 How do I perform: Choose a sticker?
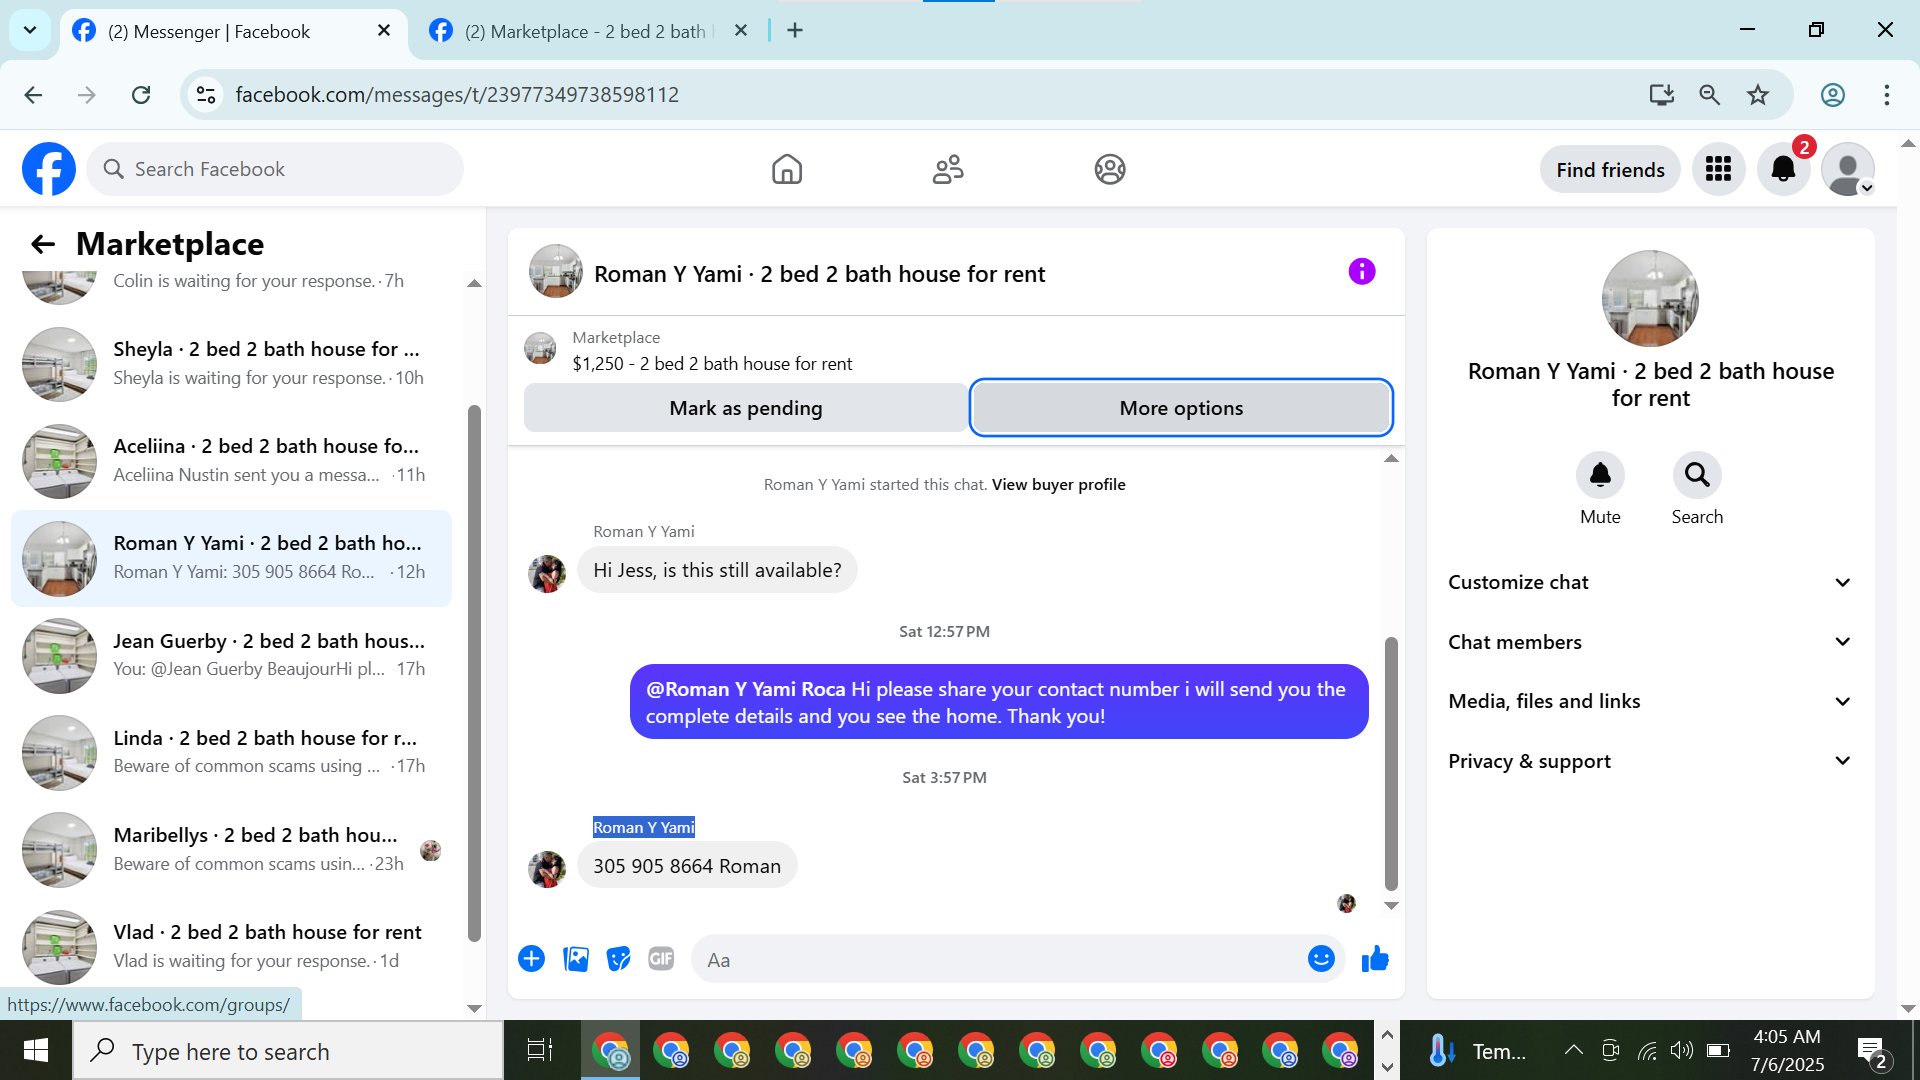pos(619,959)
